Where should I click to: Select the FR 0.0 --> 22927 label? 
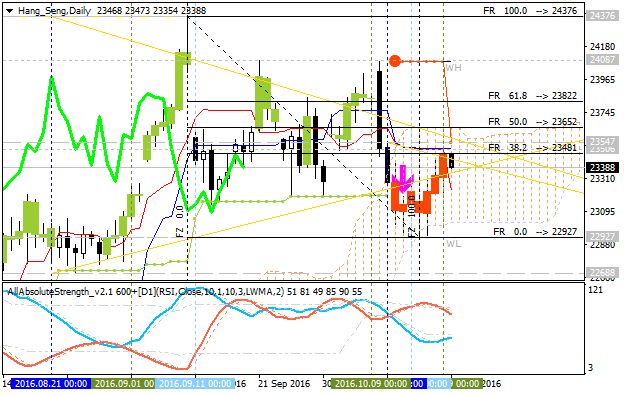tap(535, 232)
